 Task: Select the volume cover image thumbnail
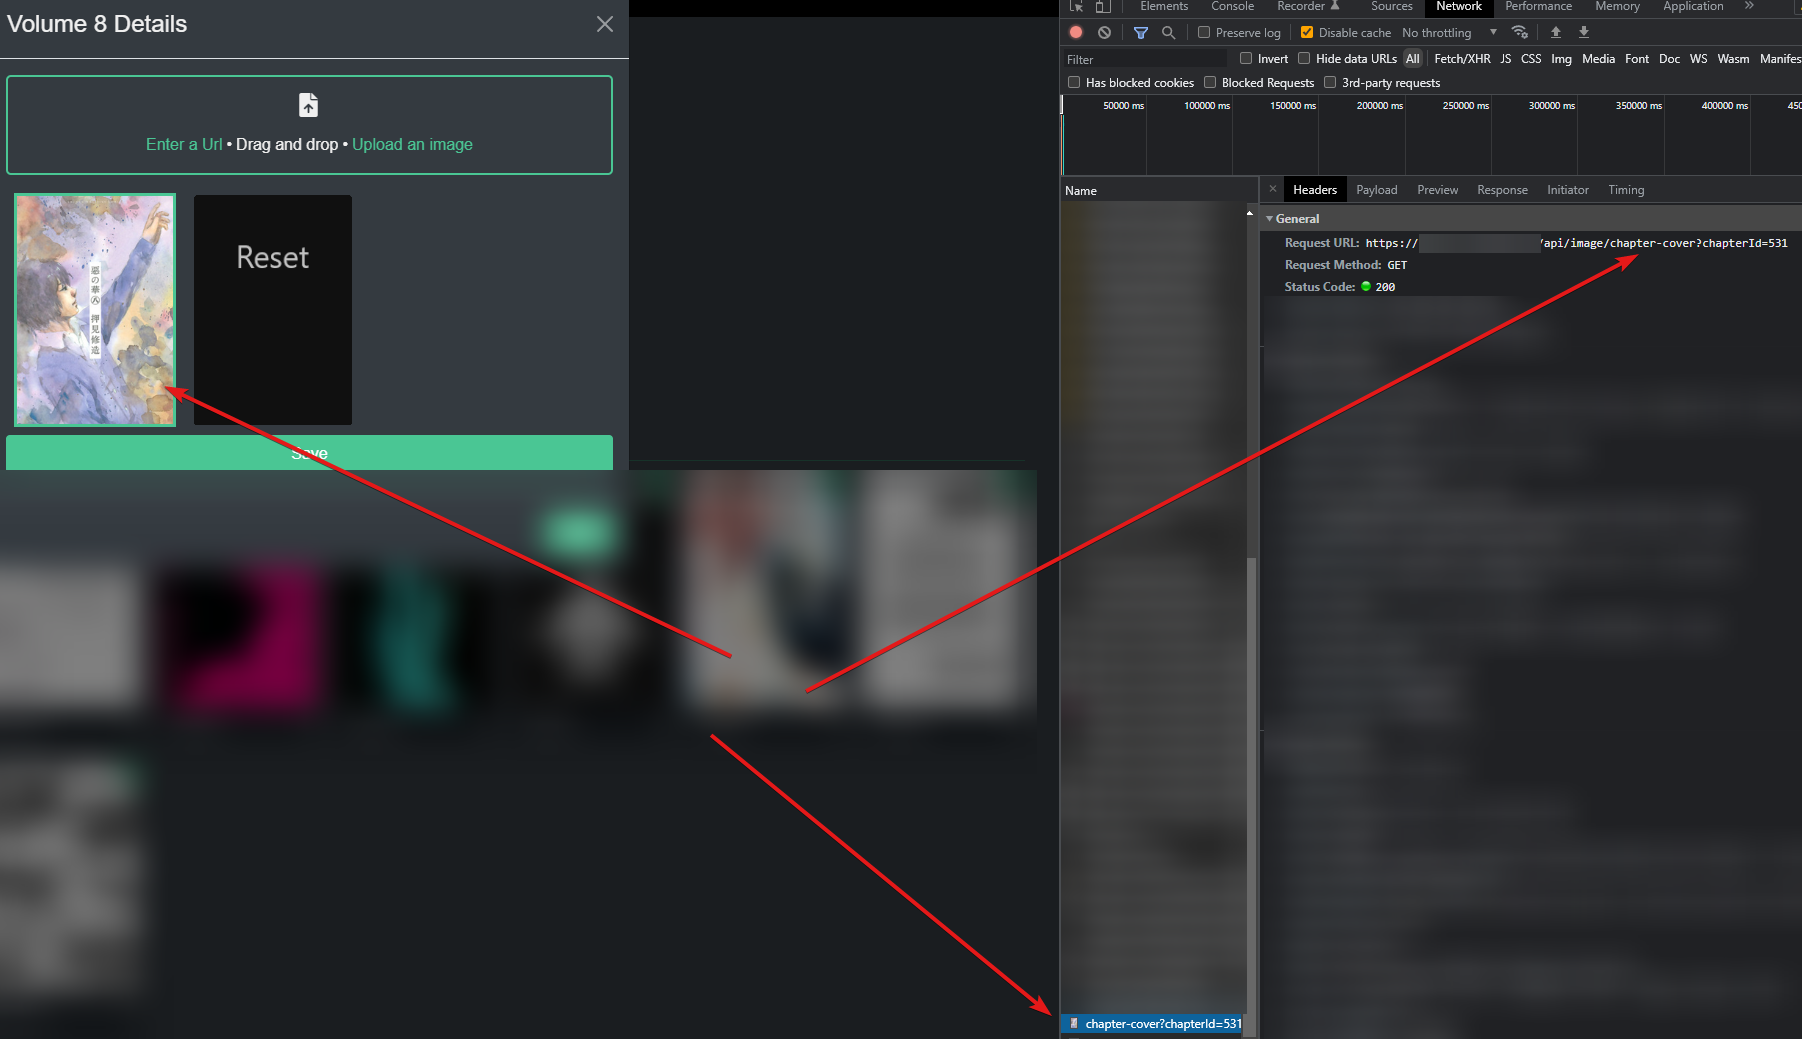[x=95, y=310]
